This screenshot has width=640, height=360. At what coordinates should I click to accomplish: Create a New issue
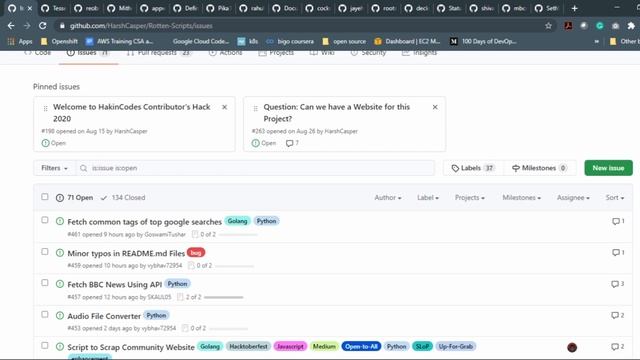[x=608, y=168]
